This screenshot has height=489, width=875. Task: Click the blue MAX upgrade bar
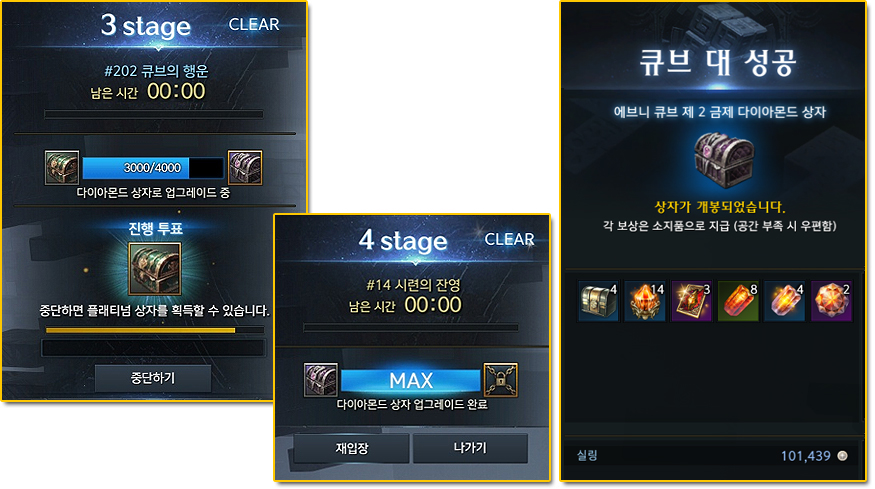click(x=411, y=380)
